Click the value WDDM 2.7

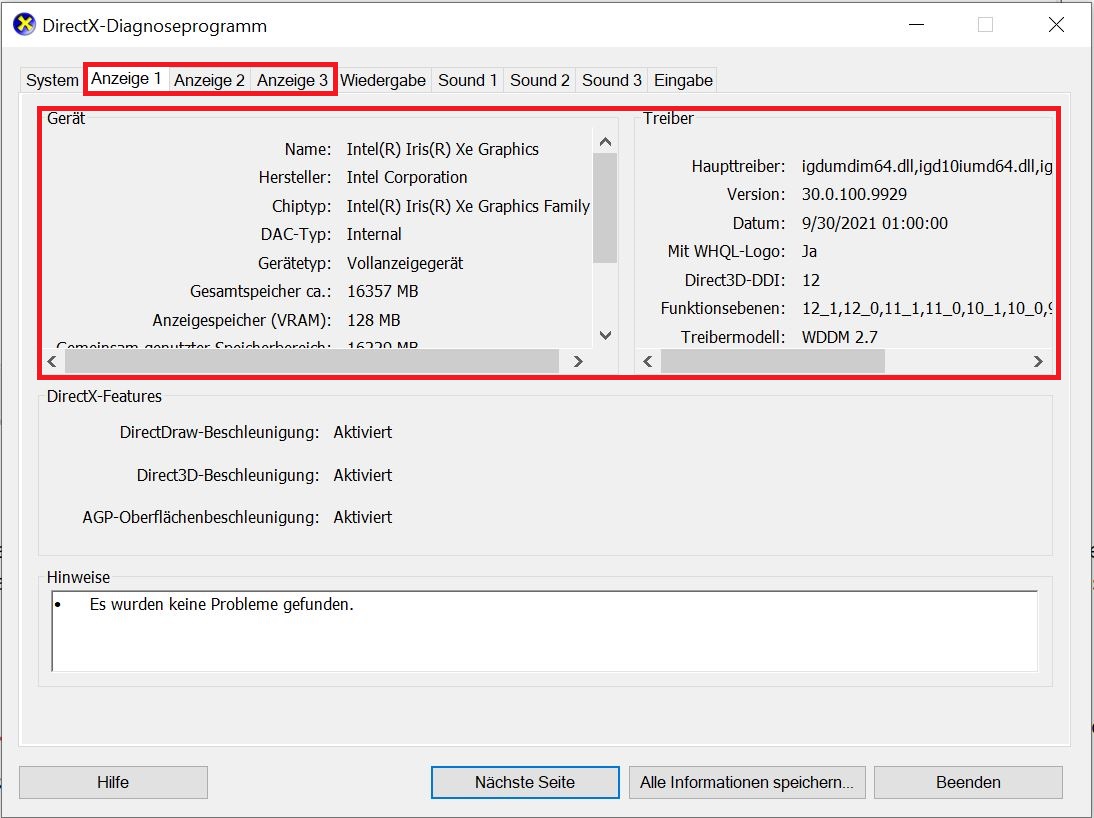coord(839,337)
